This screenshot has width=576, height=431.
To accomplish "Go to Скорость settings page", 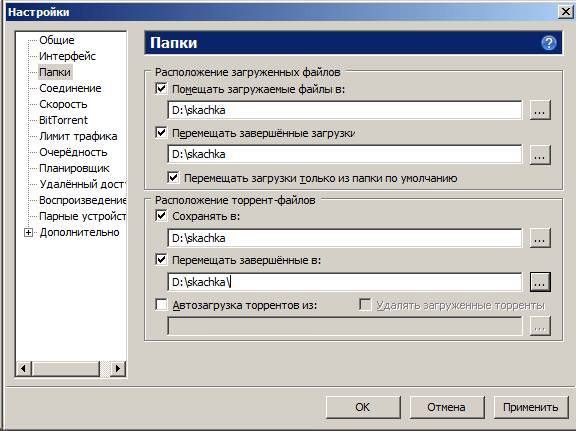I will click(x=63, y=104).
